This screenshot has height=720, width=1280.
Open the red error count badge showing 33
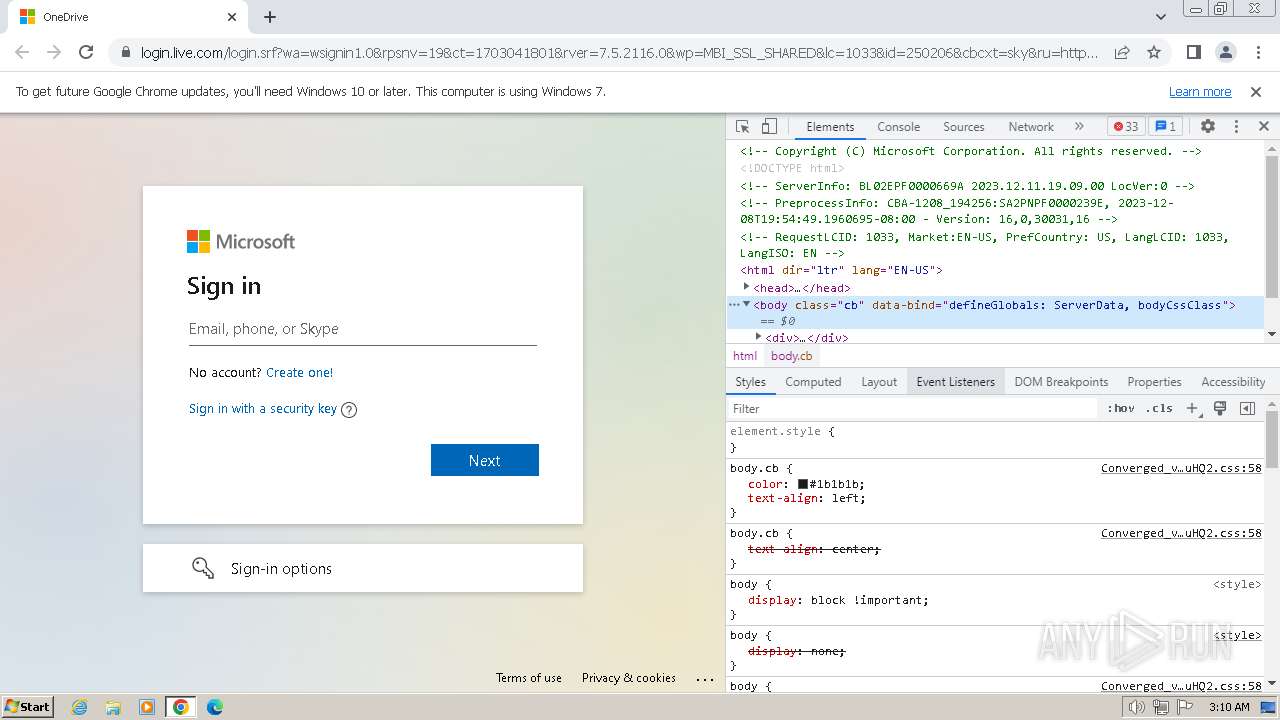(x=1126, y=127)
